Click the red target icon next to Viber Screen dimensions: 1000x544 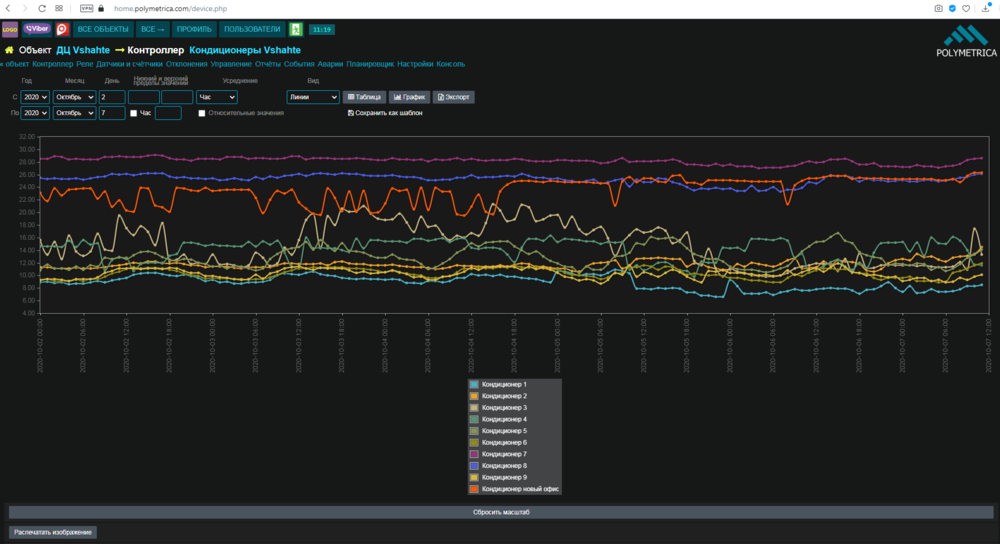pyautogui.click(x=62, y=29)
